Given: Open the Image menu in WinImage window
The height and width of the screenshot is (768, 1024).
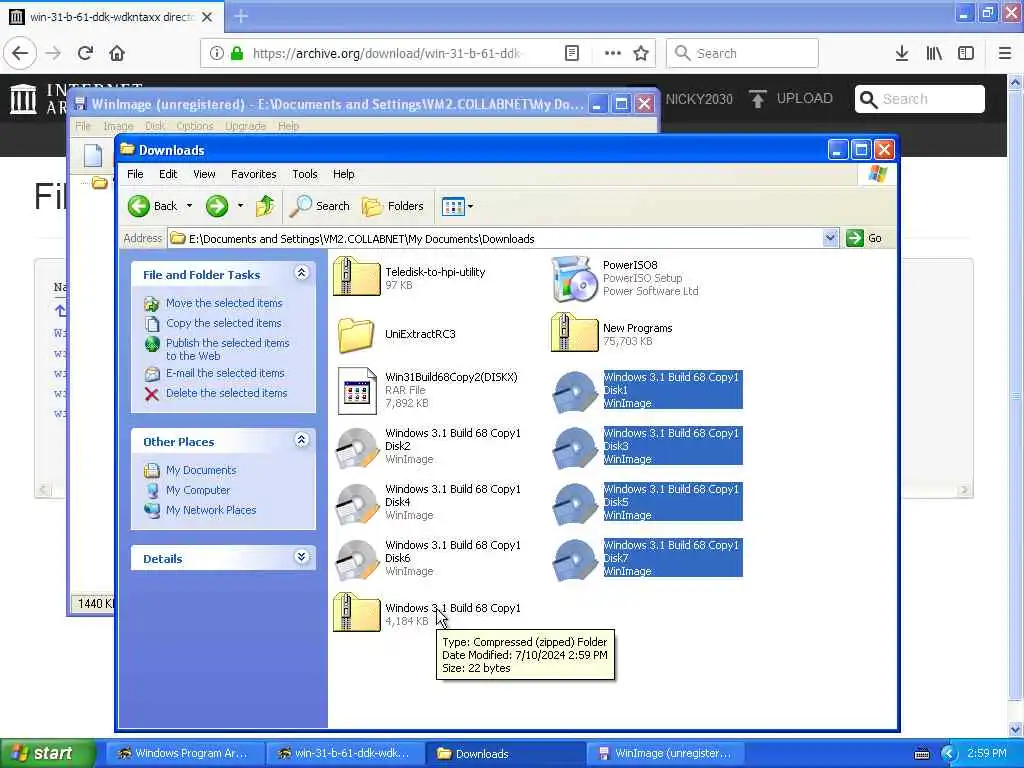Looking at the screenshot, I should pyautogui.click(x=118, y=125).
